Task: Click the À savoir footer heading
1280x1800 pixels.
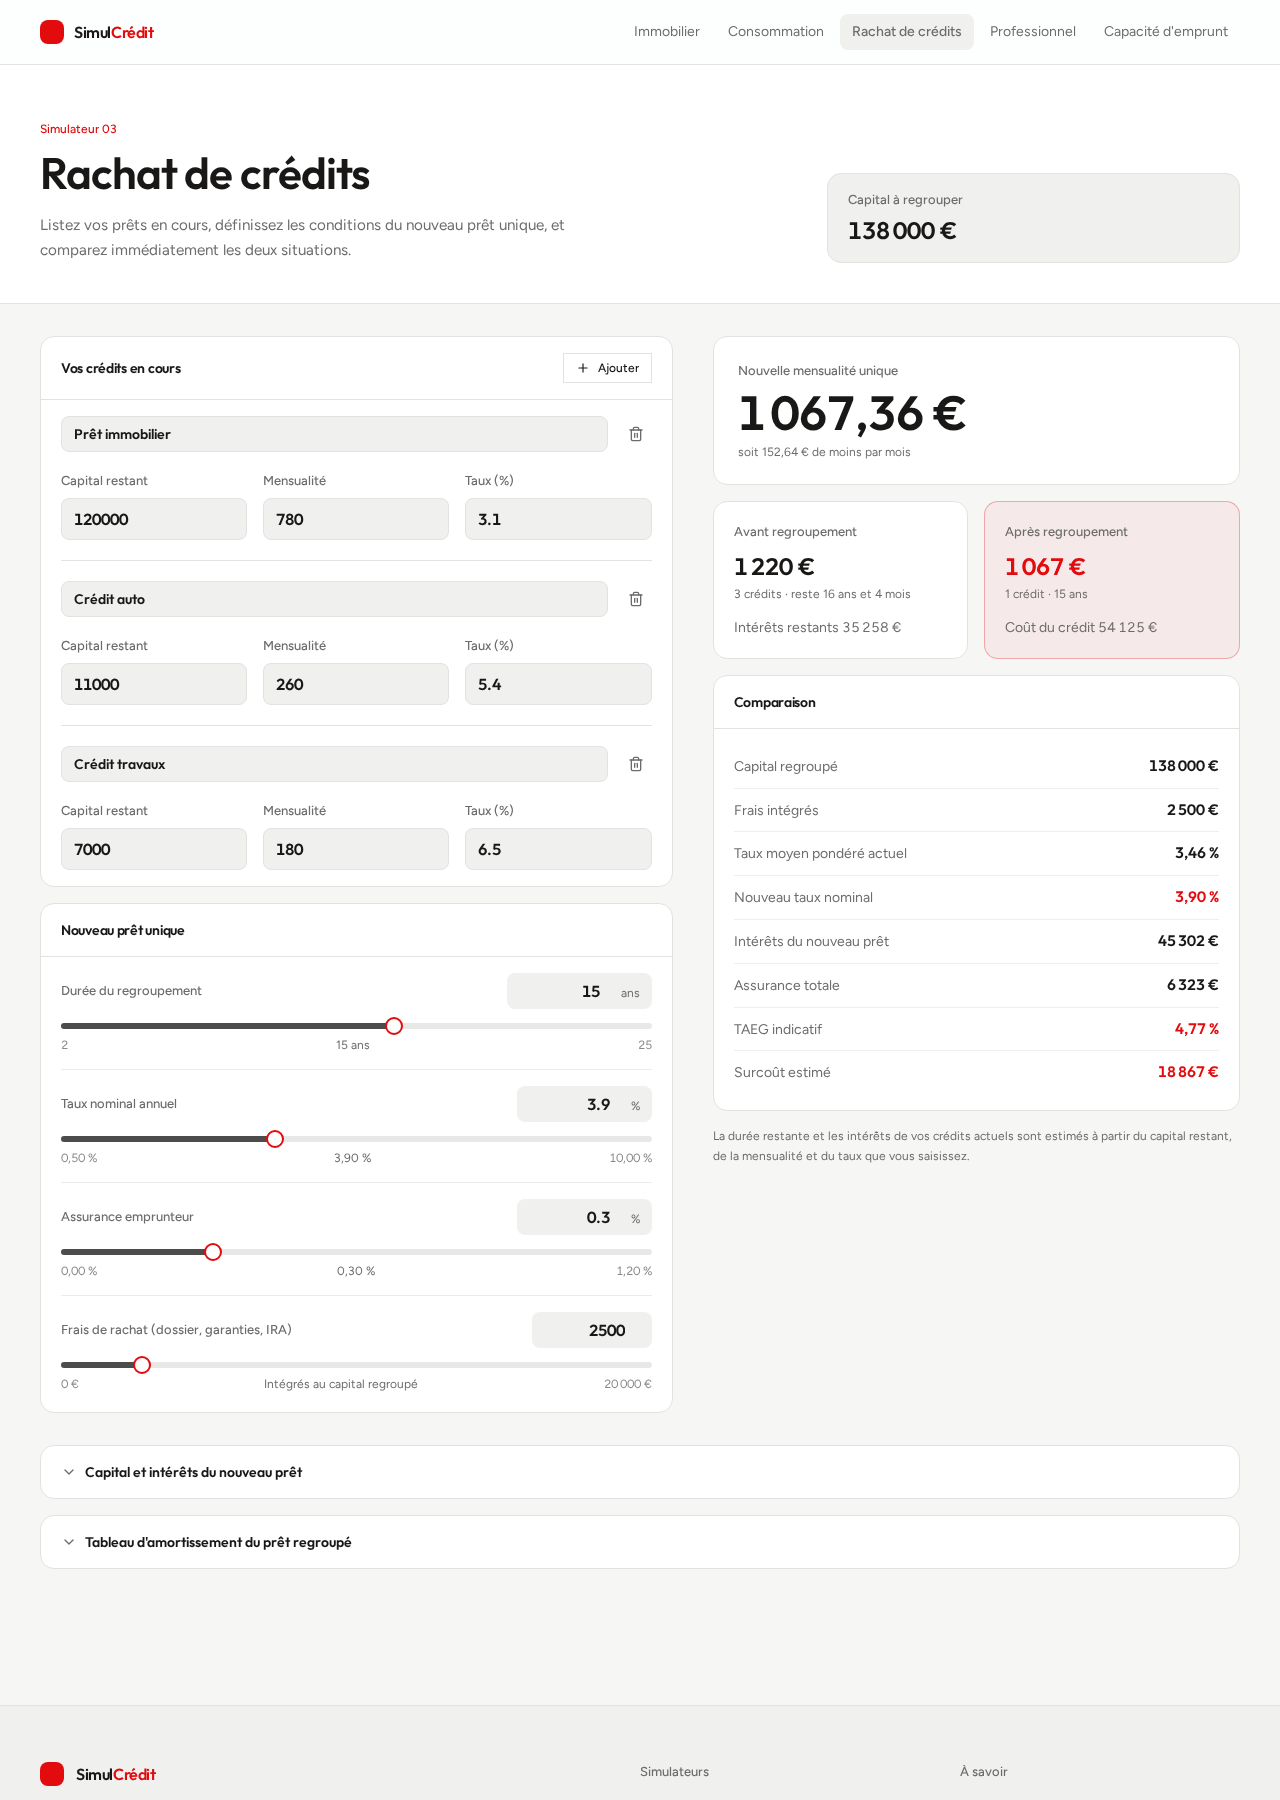Action: click(984, 1771)
